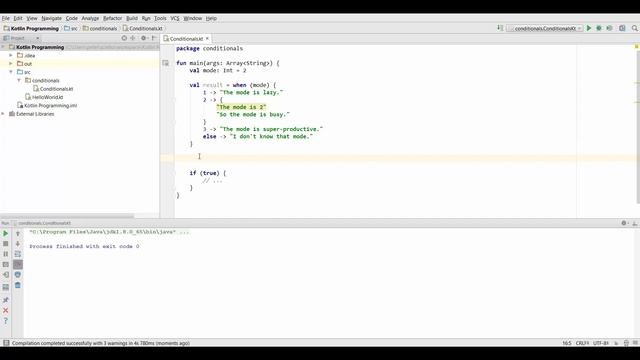Rerun program using Run panel green arrow
The width and height of the screenshot is (640, 360).
[x=6, y=233]
